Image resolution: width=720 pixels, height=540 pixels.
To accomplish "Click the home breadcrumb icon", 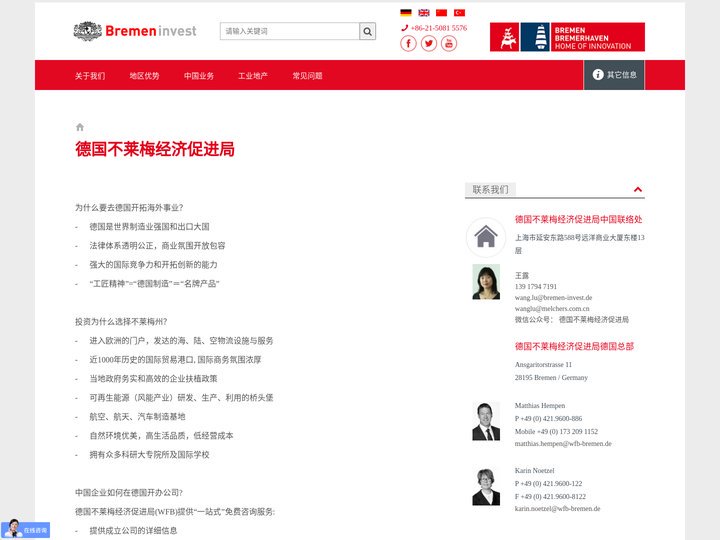I will click(x=80, y=127).
